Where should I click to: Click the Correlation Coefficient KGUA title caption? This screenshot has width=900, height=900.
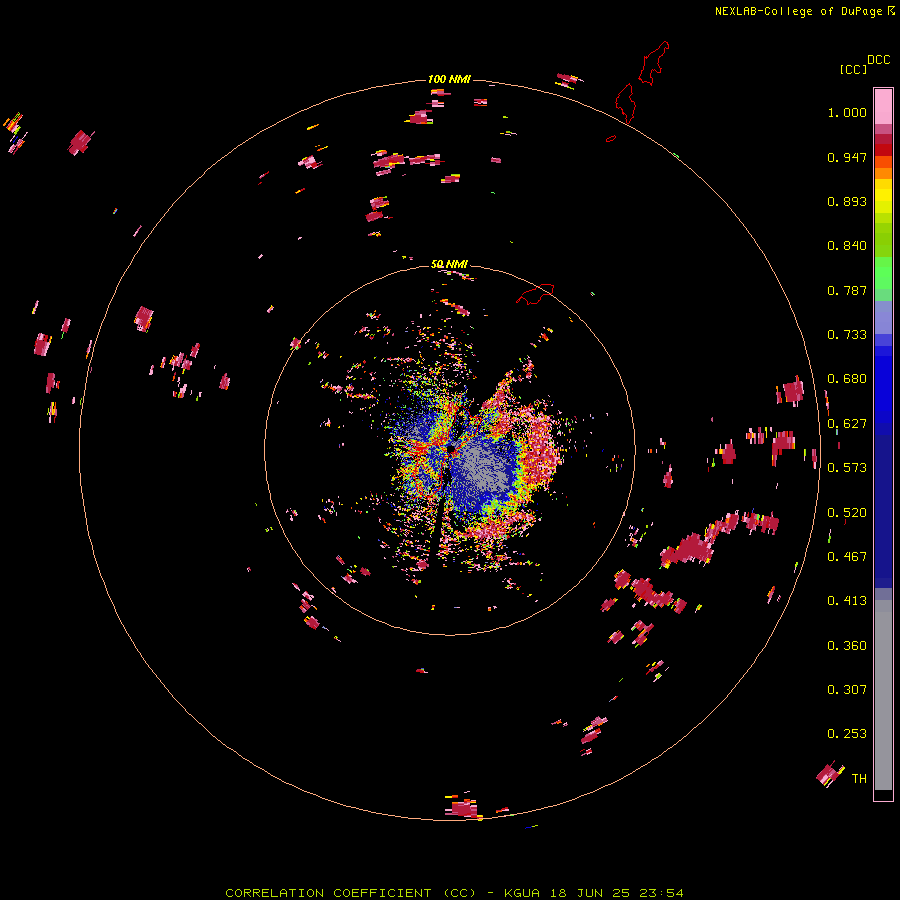tap(454, 893)
